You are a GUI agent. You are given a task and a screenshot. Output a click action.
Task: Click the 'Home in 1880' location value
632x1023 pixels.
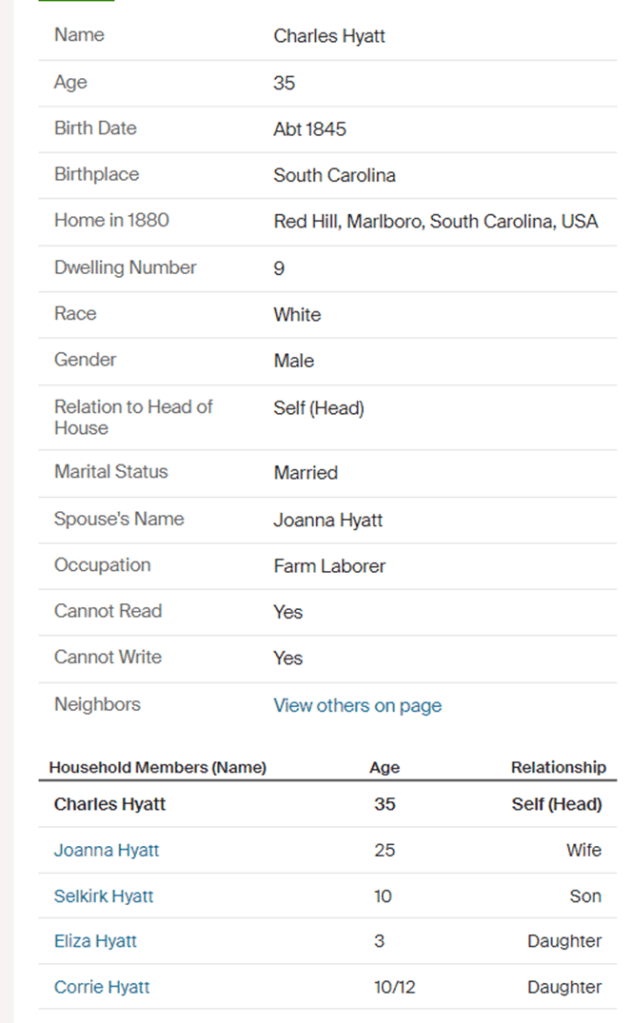[x=435, y=221]
